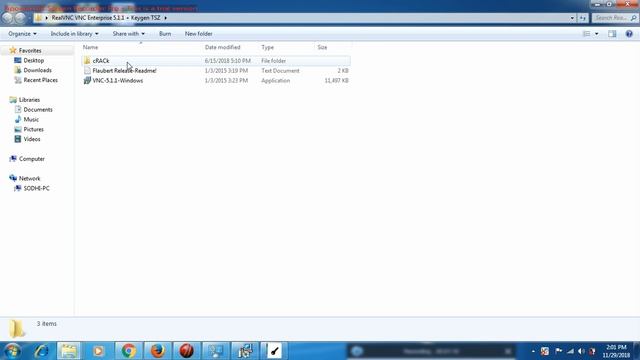Viewport: 640px width, 360px height.
Task: Click the Change your view icon
Action: [x=587, y=34]
